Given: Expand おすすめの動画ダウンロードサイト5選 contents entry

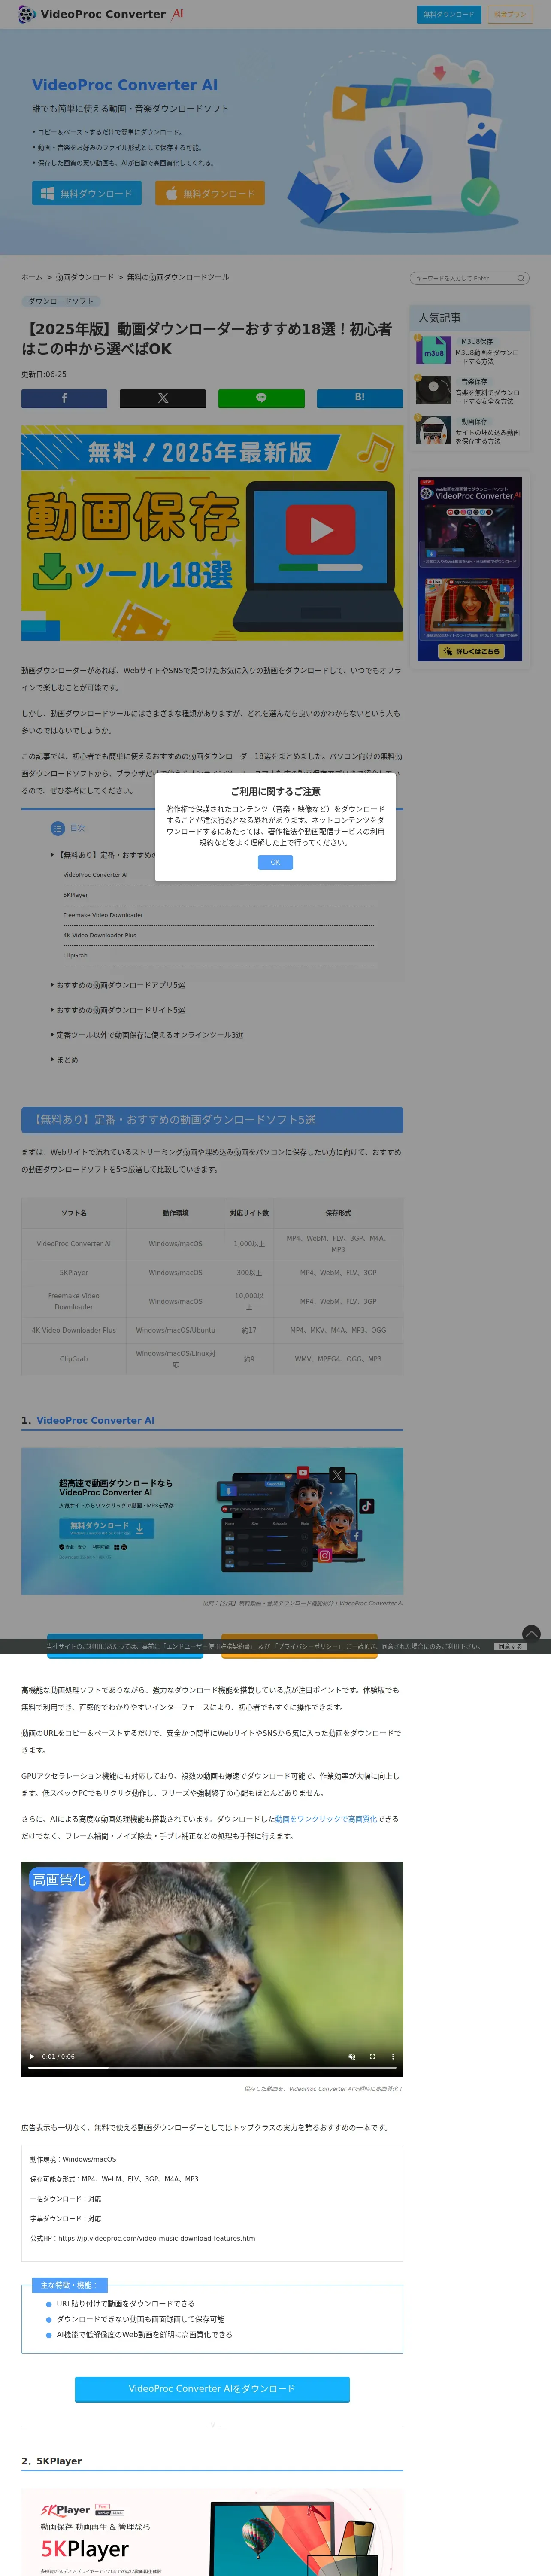Looking at the screenshot, I should (120, 1010).
